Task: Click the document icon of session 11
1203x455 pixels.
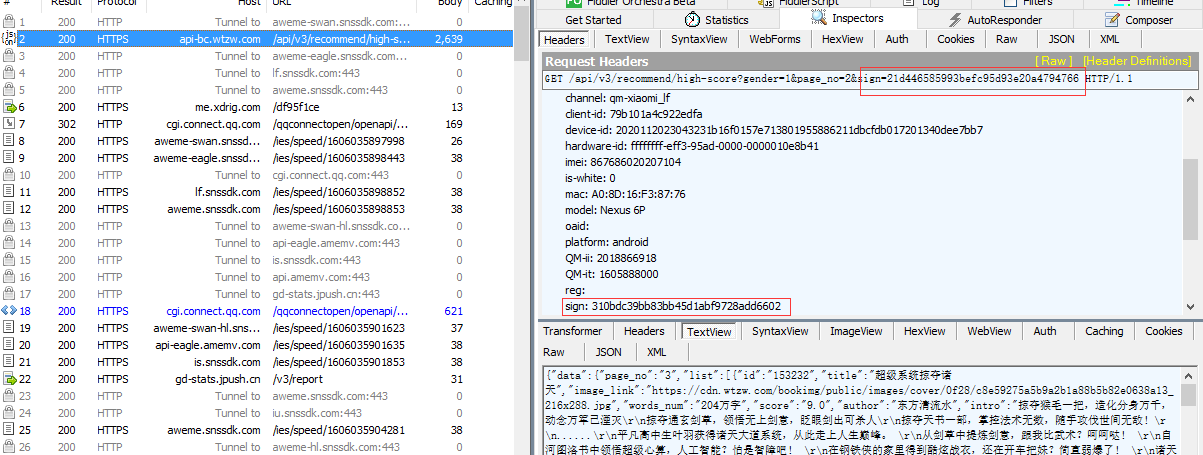Action: pyautogui.click(x=10, y=191)
